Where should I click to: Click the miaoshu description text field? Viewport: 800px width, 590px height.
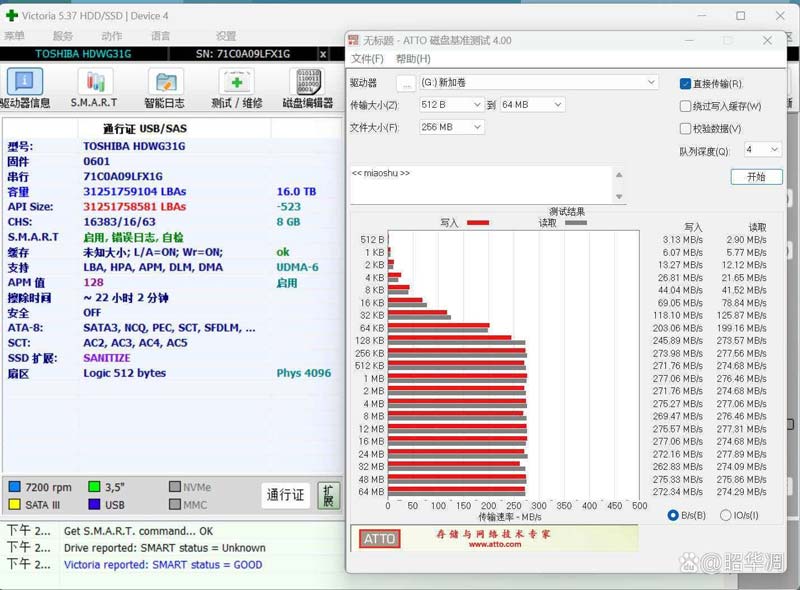click(x=480, y=184)
